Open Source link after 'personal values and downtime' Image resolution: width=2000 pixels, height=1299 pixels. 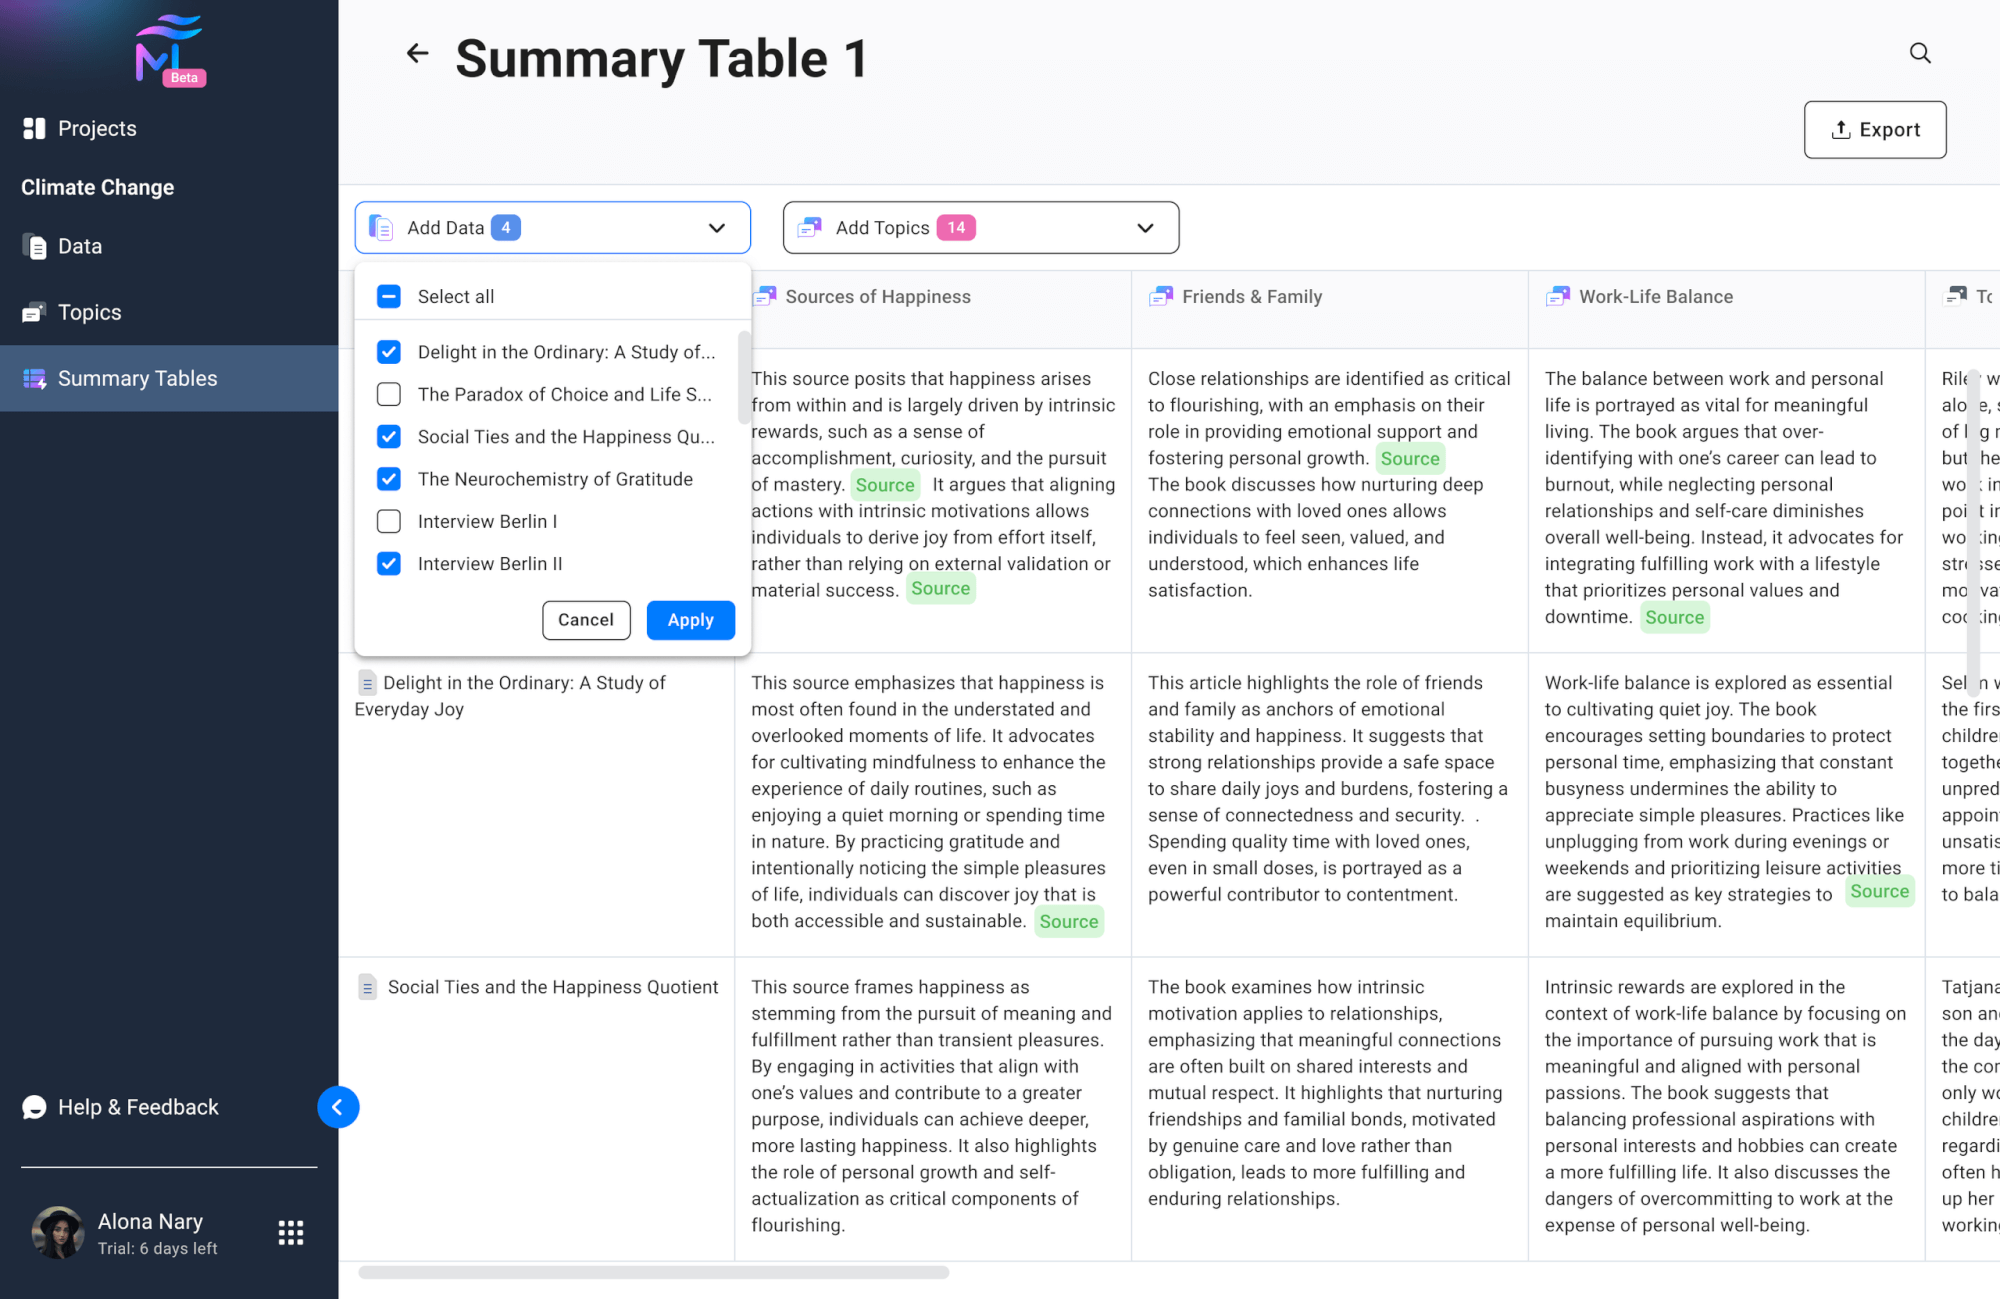pyautogui.click(x=1675, y=617)
